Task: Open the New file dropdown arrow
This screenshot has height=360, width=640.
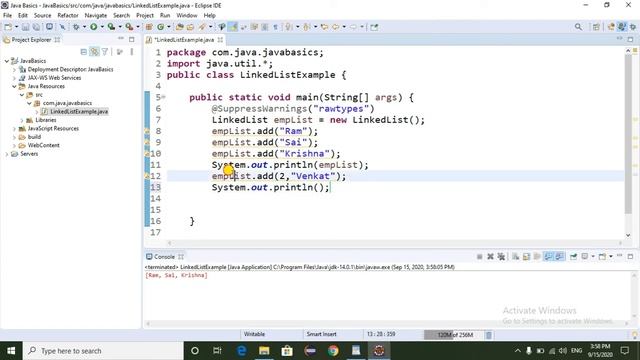Action: point(16,27)
